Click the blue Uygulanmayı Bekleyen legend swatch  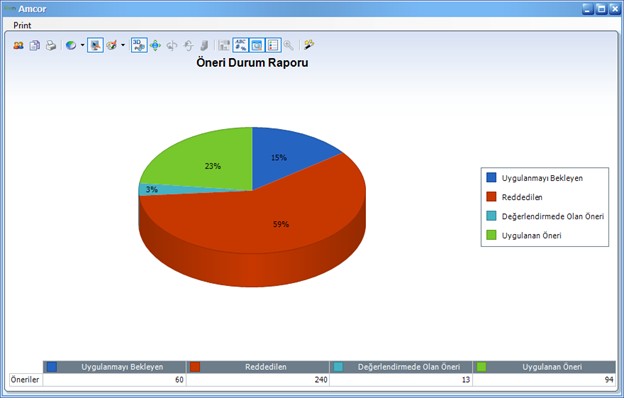[x=491, y=178]
